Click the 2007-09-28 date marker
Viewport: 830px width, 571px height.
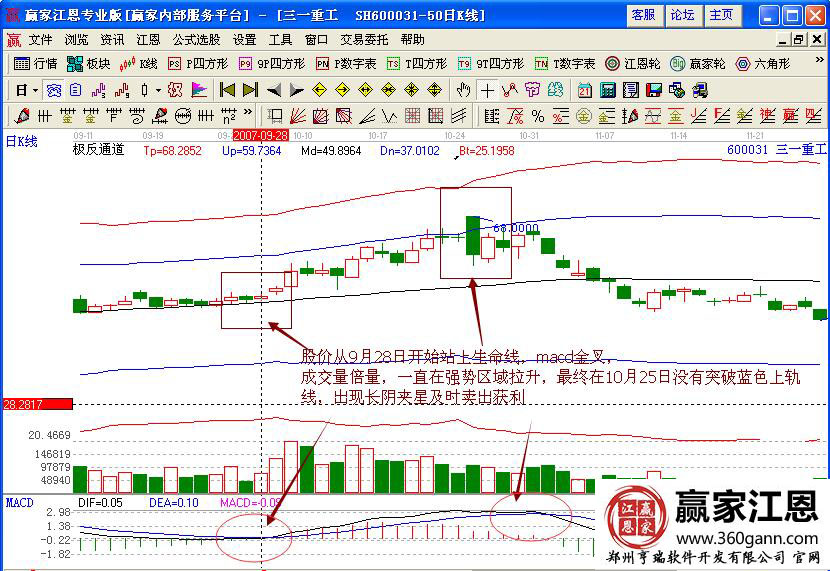pyautogui.click(x=260, y=133)
